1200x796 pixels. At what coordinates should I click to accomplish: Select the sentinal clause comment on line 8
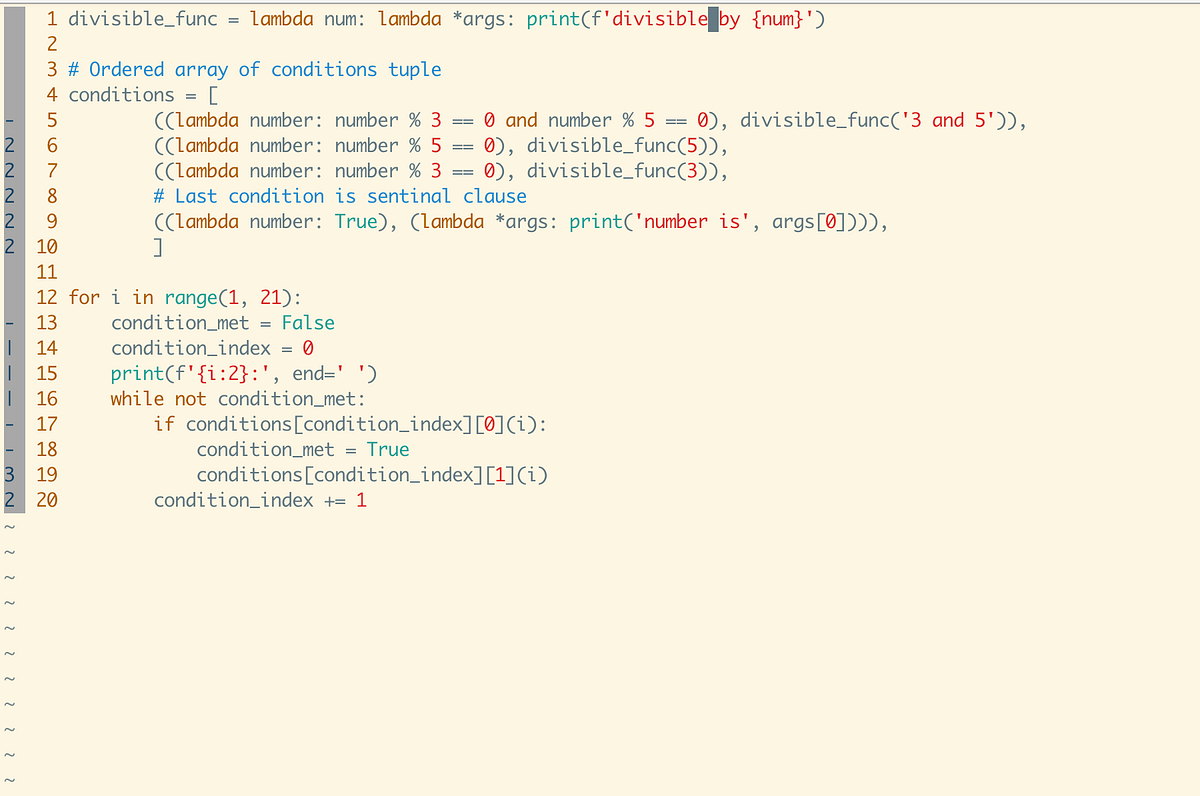340,196
